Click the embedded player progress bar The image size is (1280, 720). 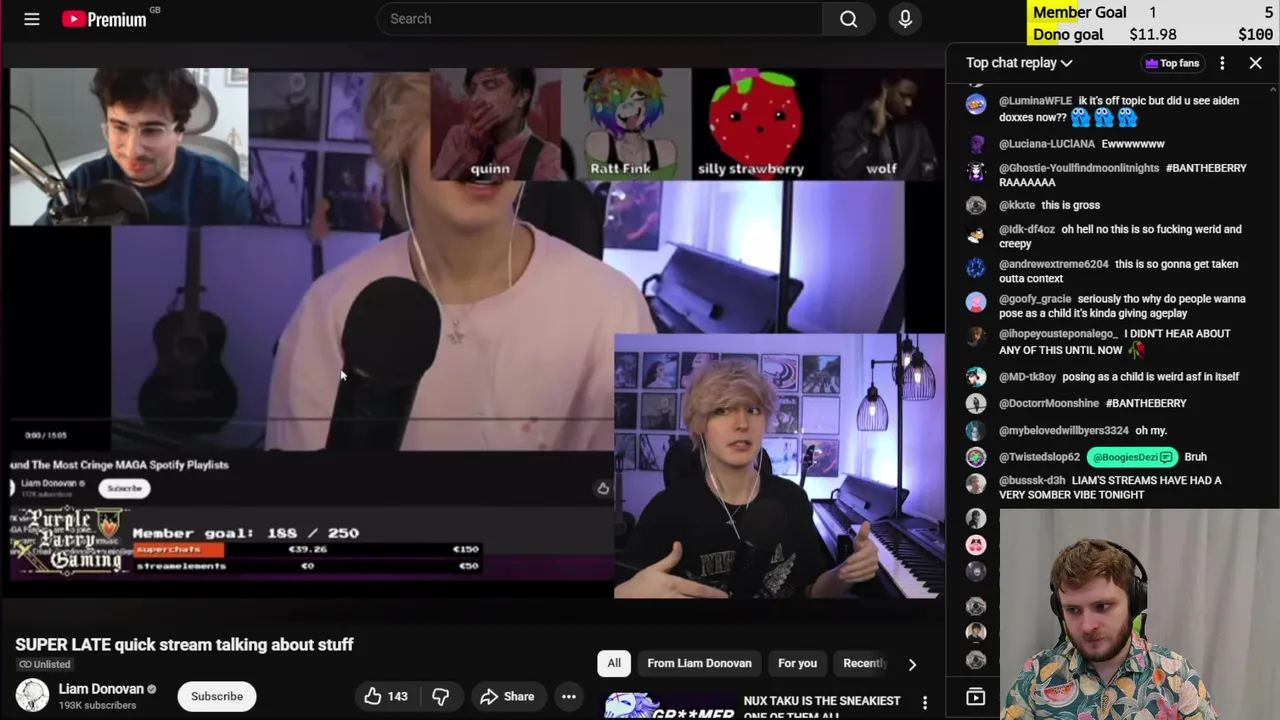click(311, 420)
